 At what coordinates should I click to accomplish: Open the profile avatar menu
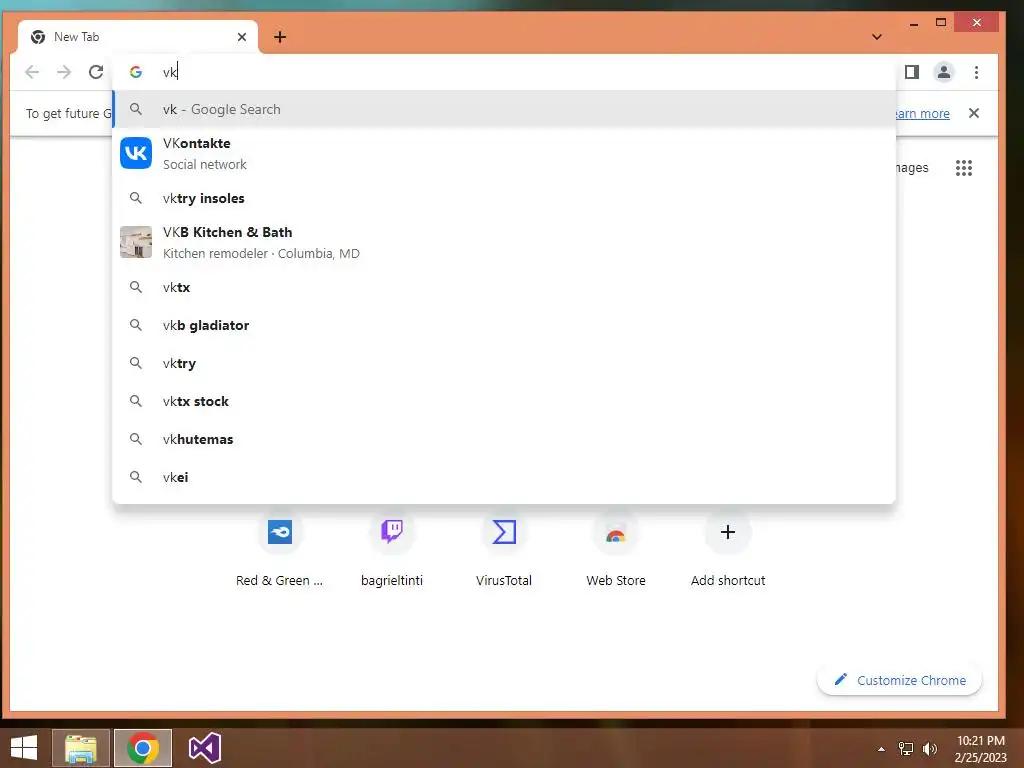(944, 72)
